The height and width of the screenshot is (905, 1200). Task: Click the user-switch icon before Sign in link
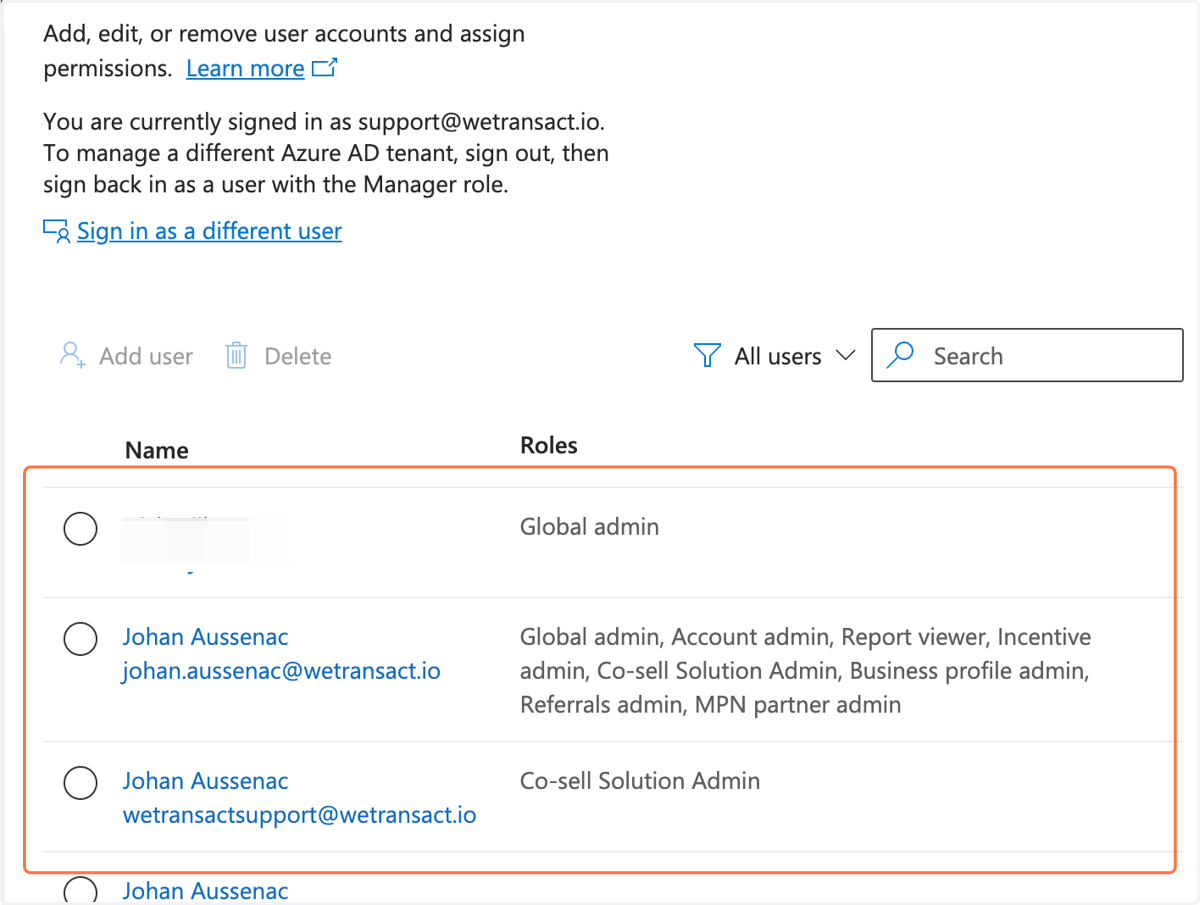(57, 232)
